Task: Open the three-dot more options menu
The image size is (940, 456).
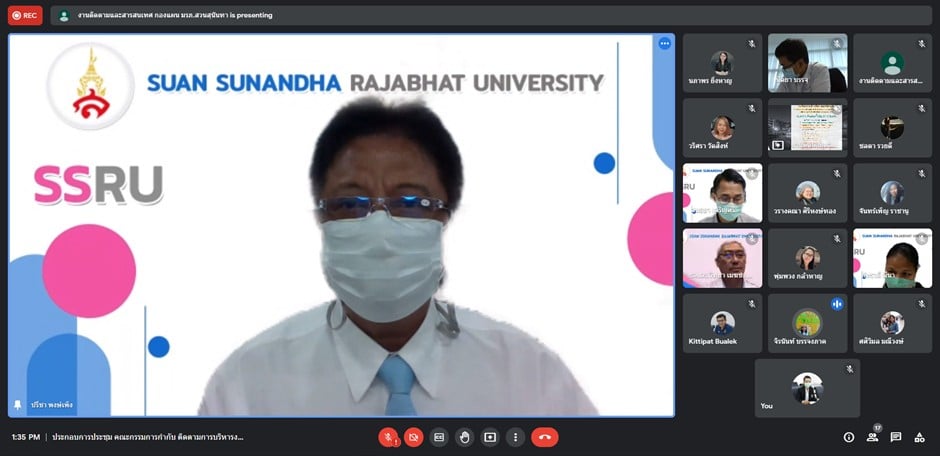Action: (x=515, y=437)
